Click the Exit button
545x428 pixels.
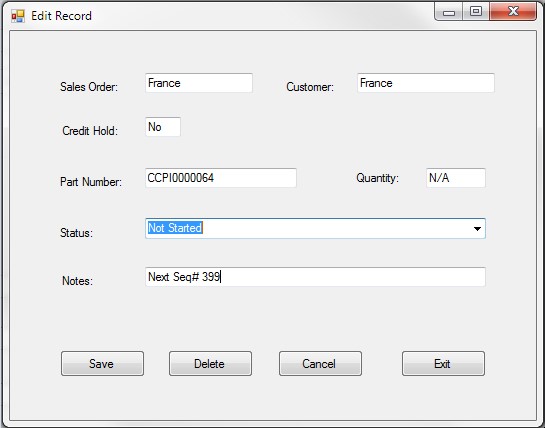pos(443,364)
